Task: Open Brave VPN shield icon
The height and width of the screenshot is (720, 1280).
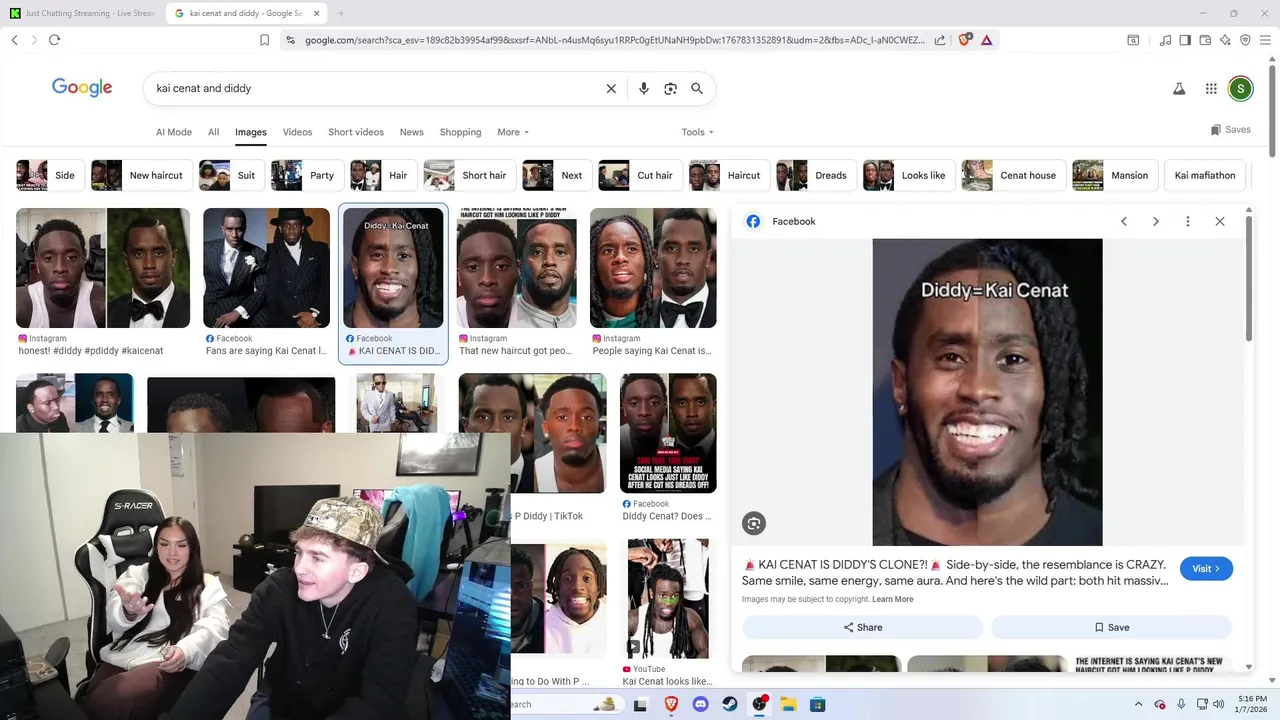Action: tap(1245, 40)
